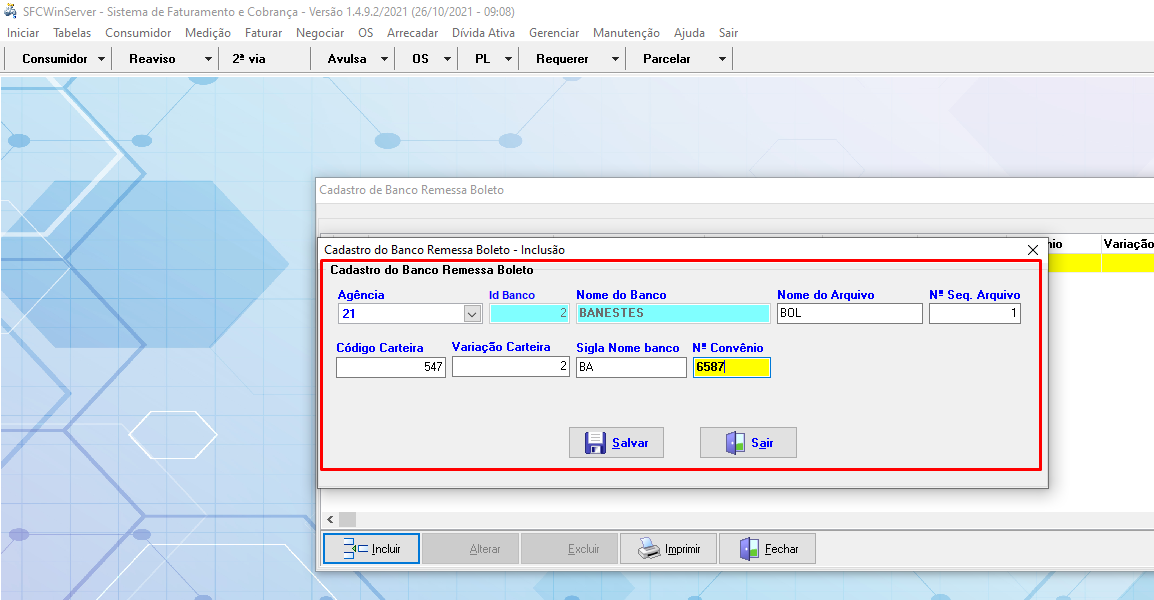Expand the Reaviso toolbar dropdown arrow
Viewport: 1154px width, 600px height.
(x=208, y=59)
